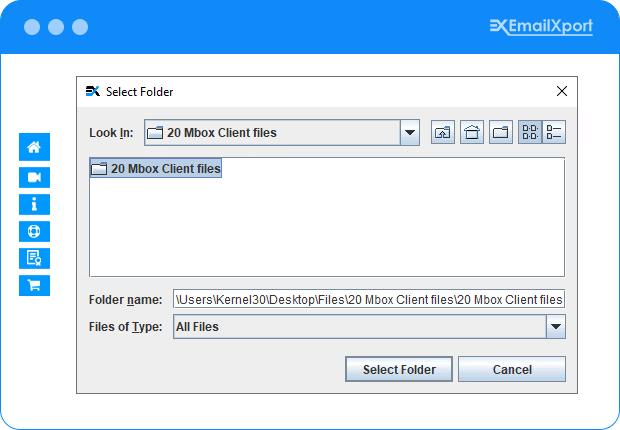Click the license certificate sidebar icon
Screen dimensions: 620x430
click(34, 258)
